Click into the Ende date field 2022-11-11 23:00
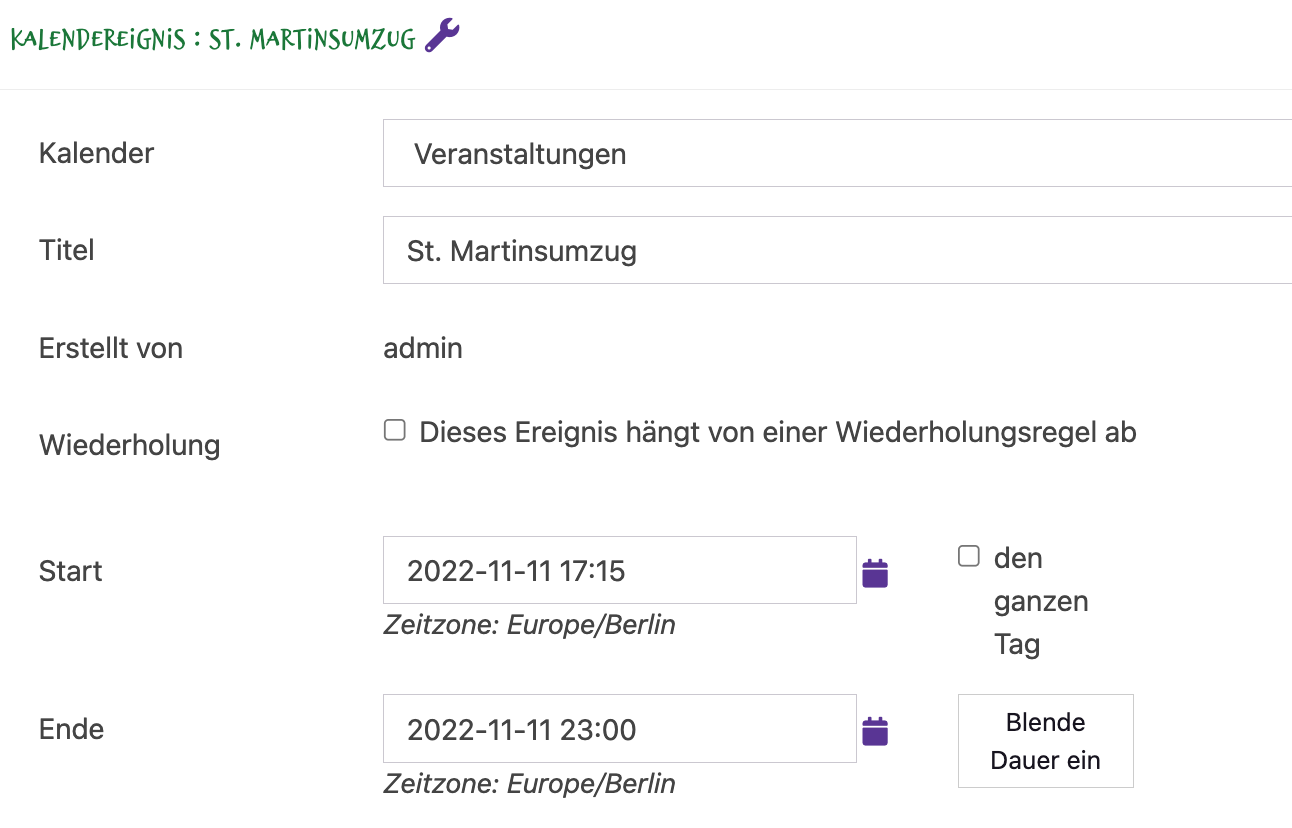Image resolution: width=1292 pixels, height=828 pixels. pyautogui.click(x=620, y=728)
